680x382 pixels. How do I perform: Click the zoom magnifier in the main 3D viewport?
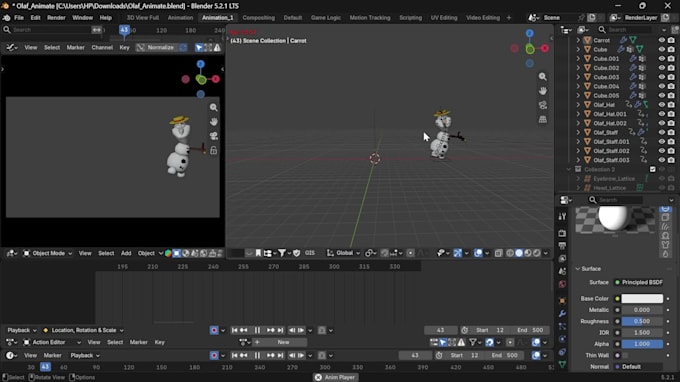(x=543, y=77)
